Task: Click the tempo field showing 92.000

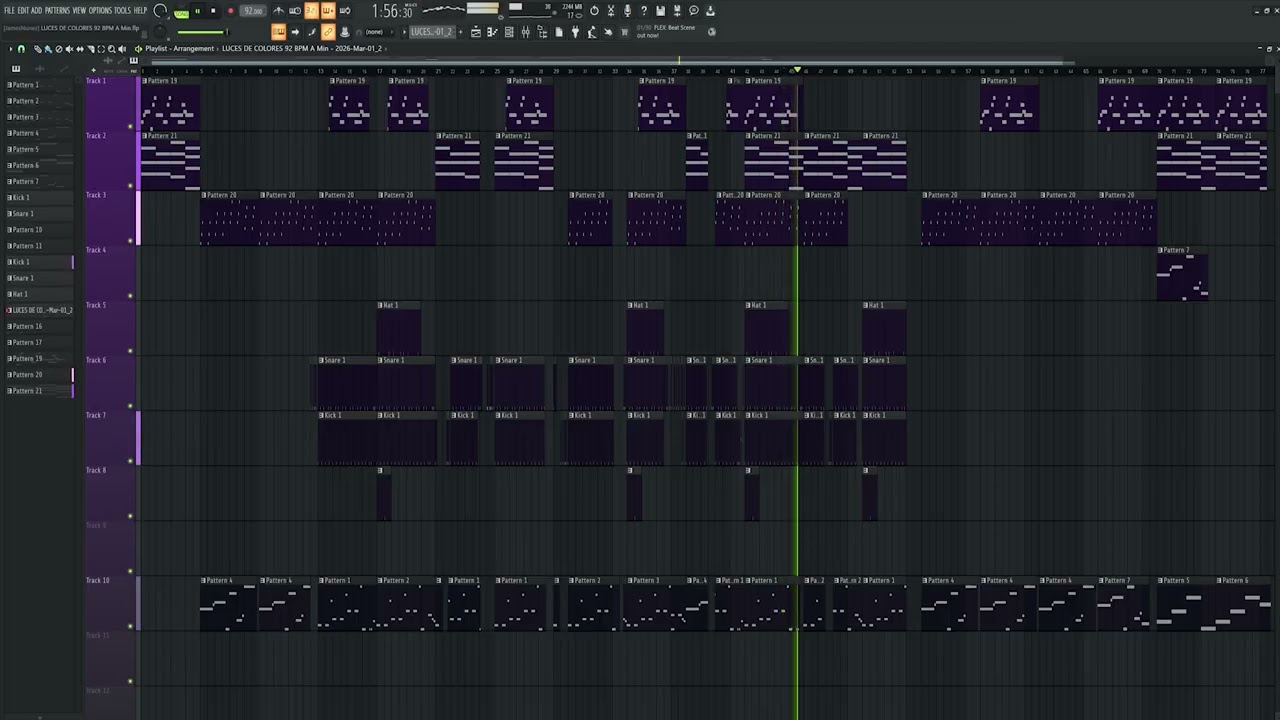Action: 253,11
